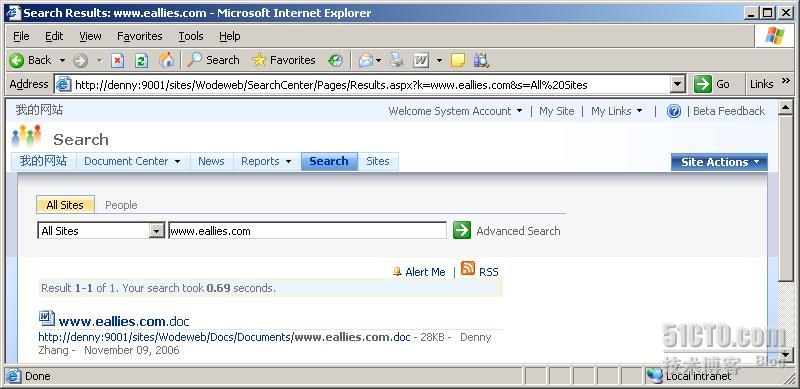Open the Site Actions dropdown
This screenshot has height=389, width=800.
point(719,162)
